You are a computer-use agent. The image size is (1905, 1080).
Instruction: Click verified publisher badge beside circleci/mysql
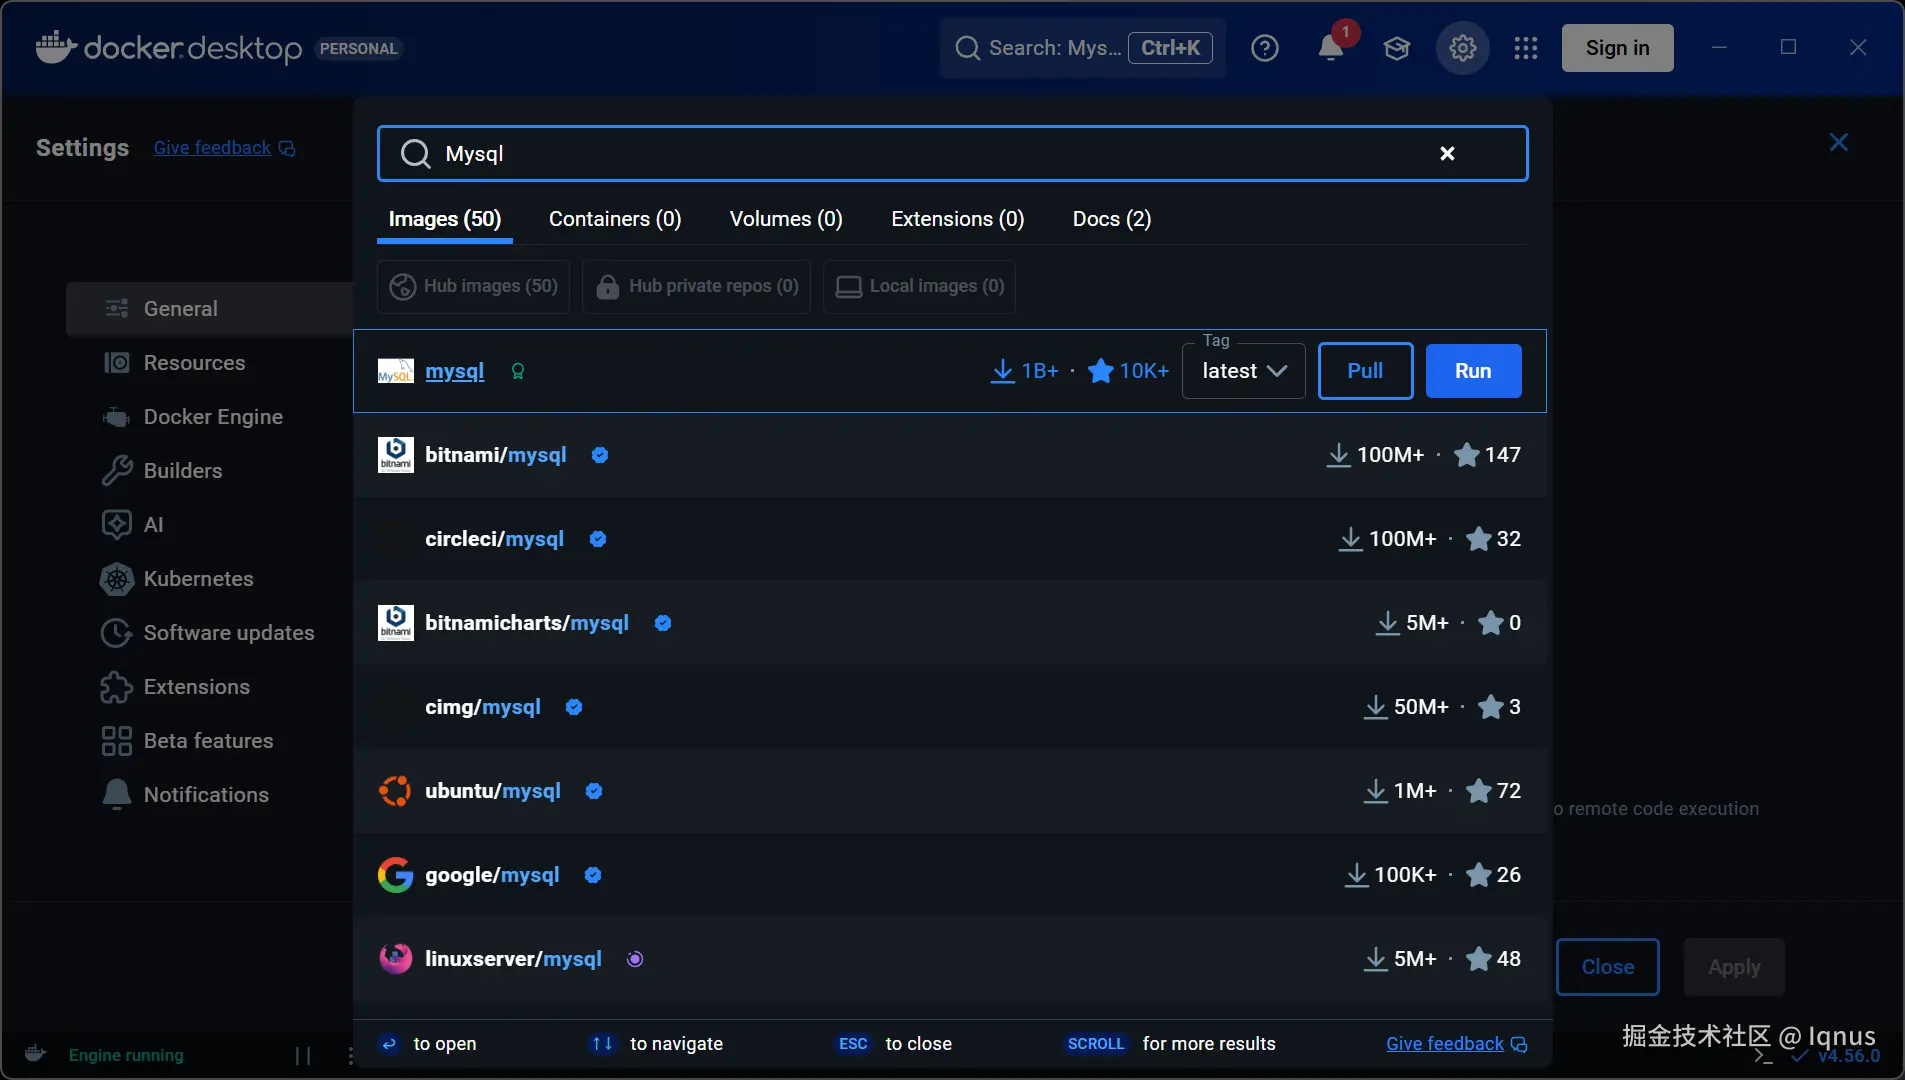(598, 539)
